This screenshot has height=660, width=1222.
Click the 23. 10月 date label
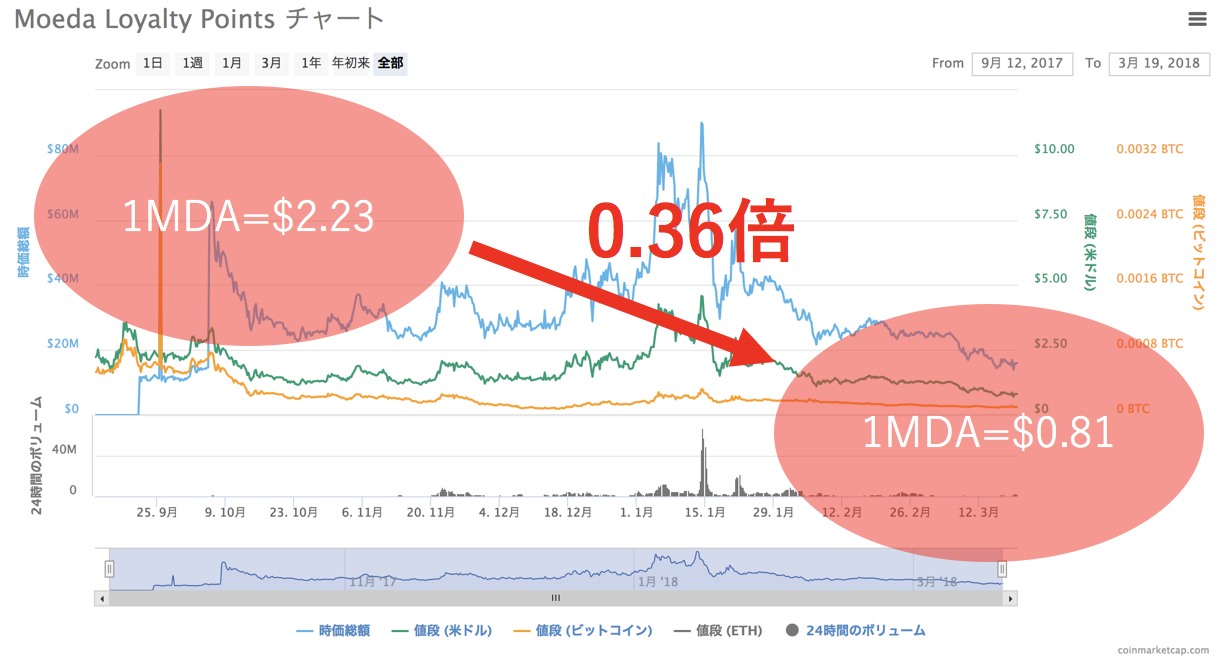(293, 512)
